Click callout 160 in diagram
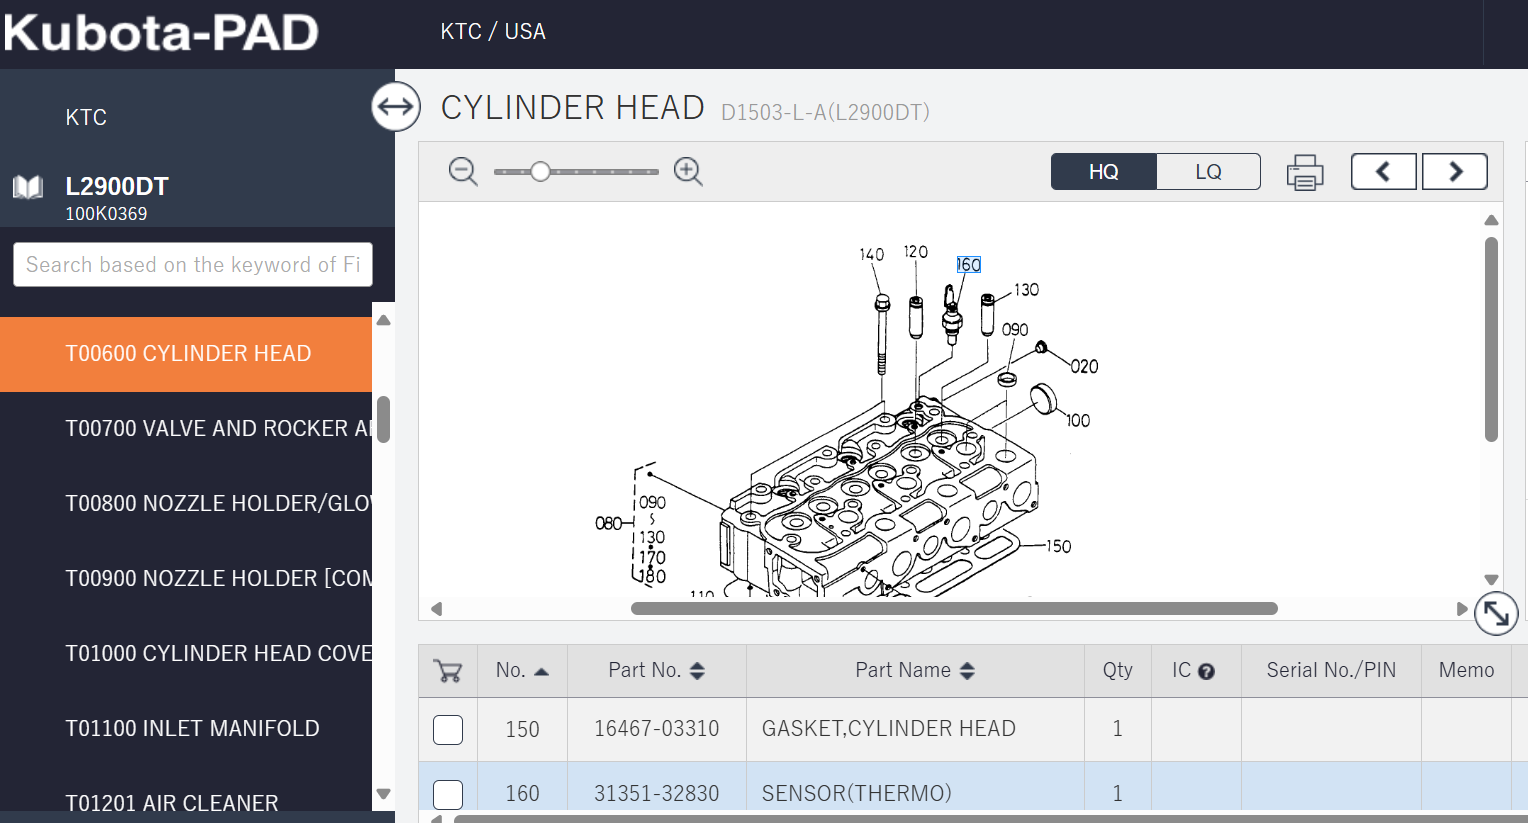The height and width of the screenshot is (823, 1528). 968,265
